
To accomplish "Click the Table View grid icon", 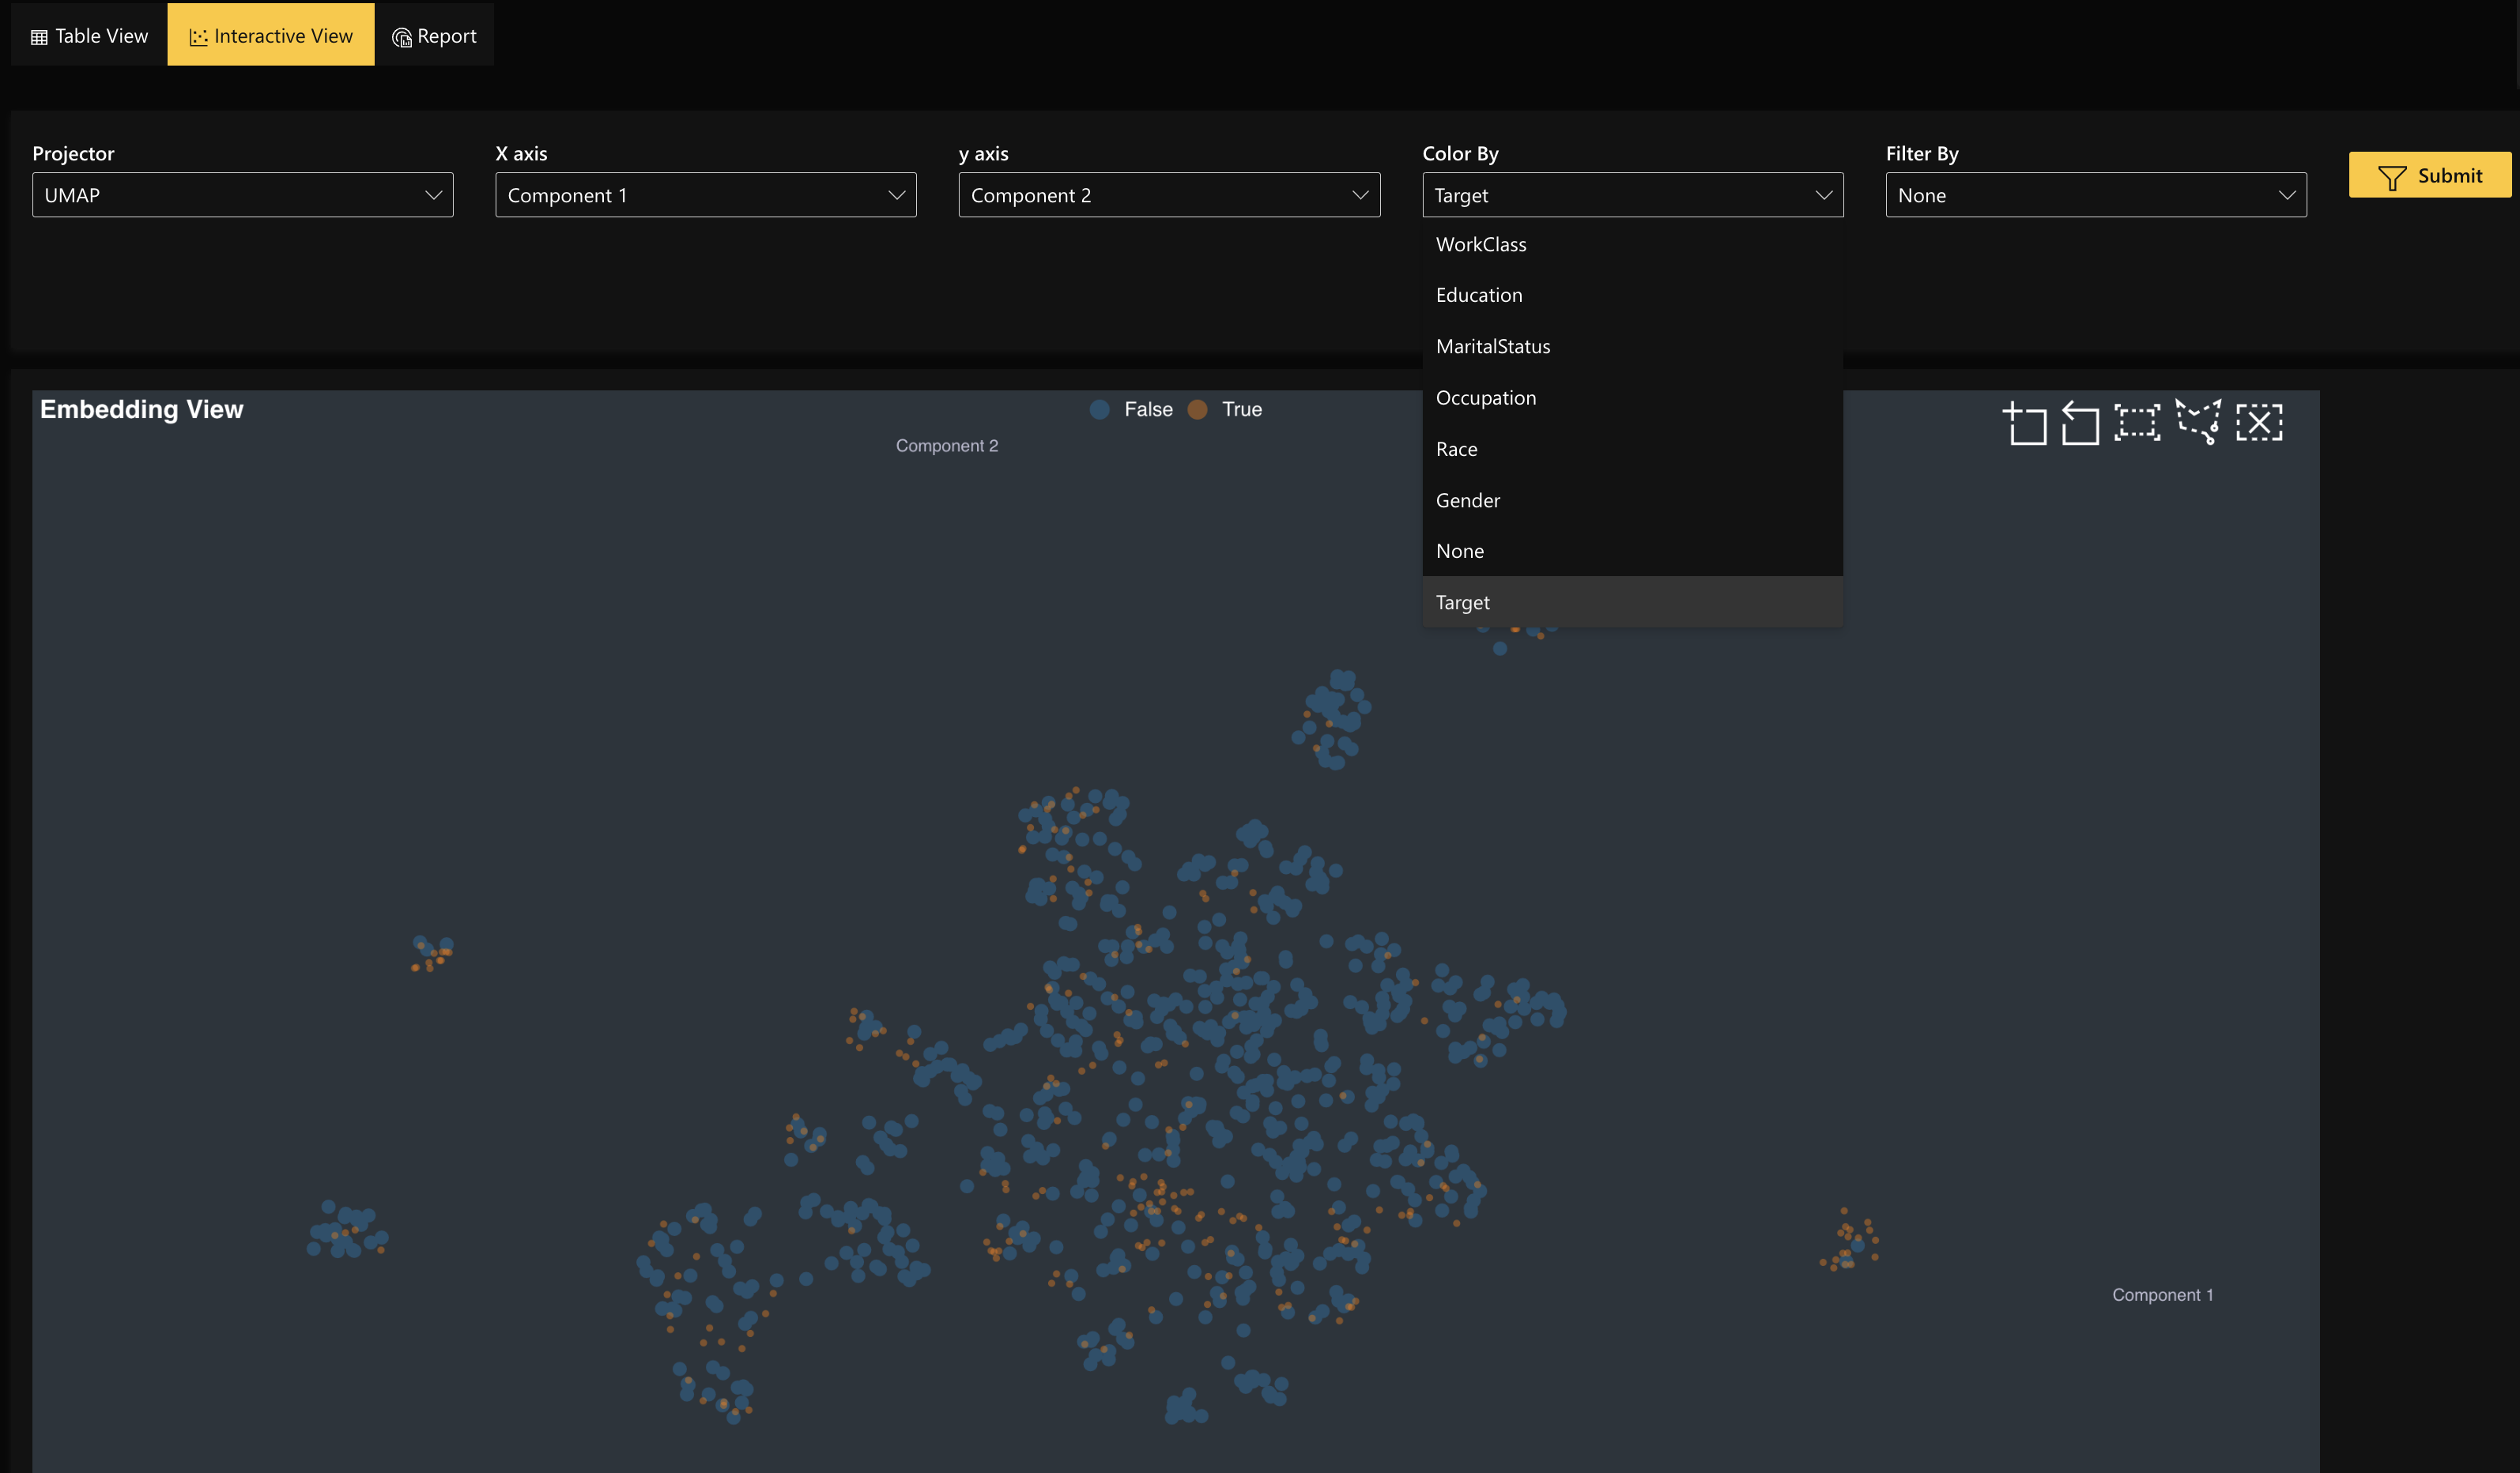I will [x=39, y=37].
